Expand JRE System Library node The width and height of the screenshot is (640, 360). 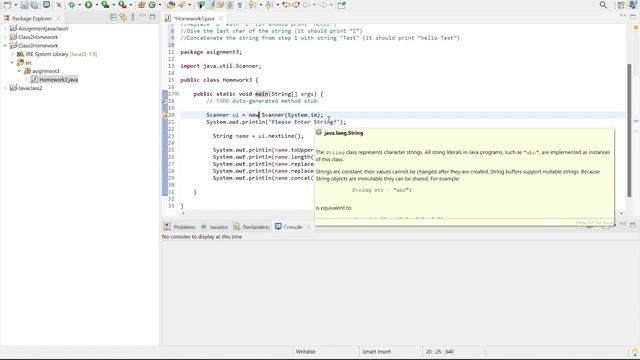click(12, 54)
